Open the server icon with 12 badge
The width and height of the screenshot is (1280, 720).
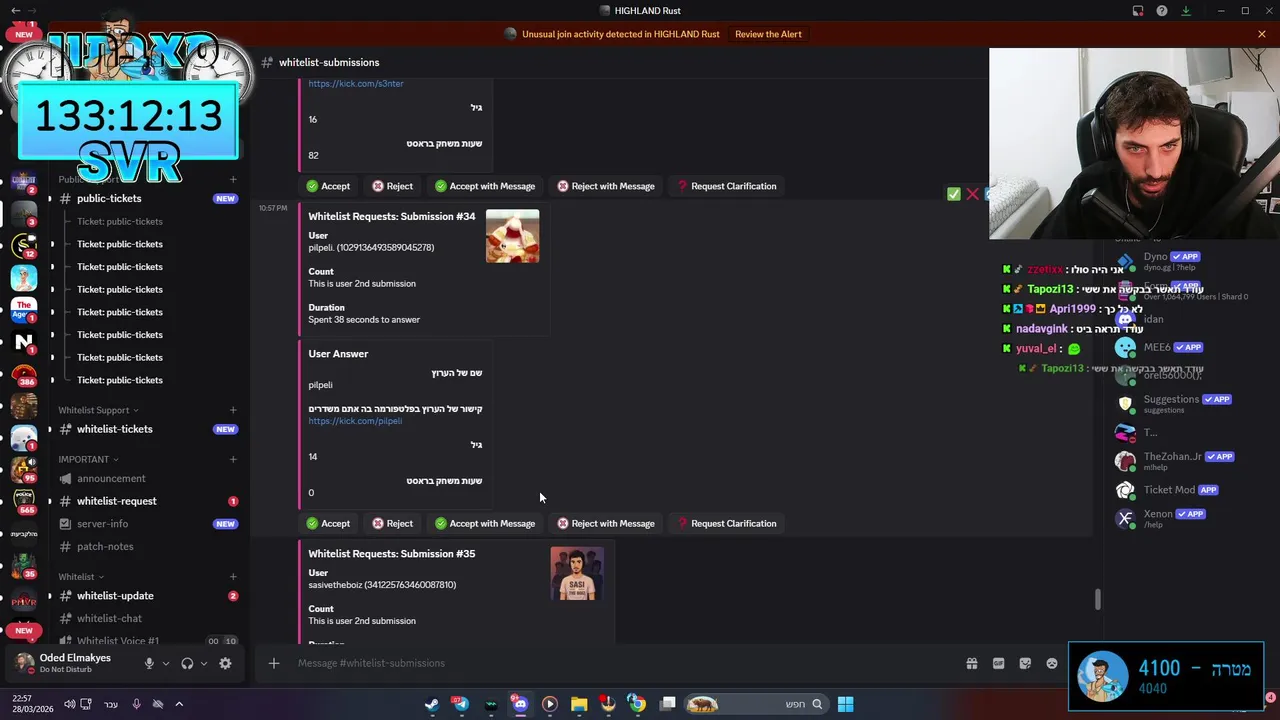[x=24, y=245]
